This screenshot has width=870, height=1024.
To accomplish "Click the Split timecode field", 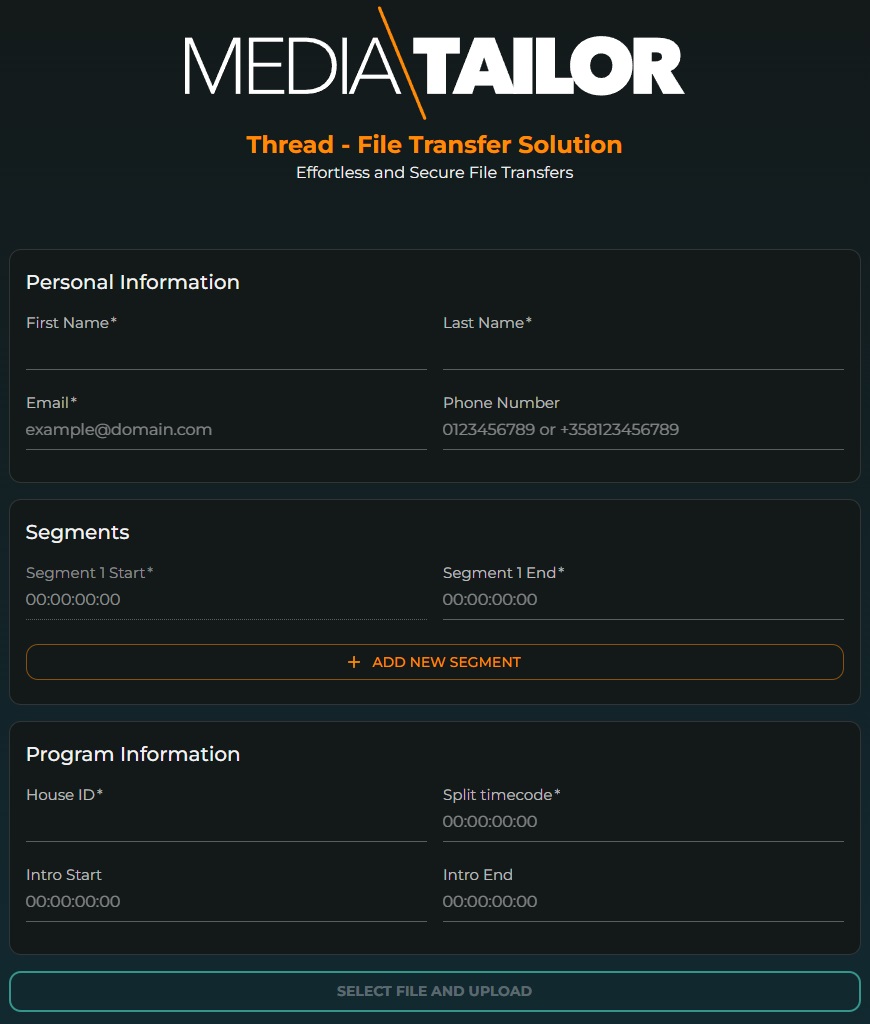I will point(643,822).
